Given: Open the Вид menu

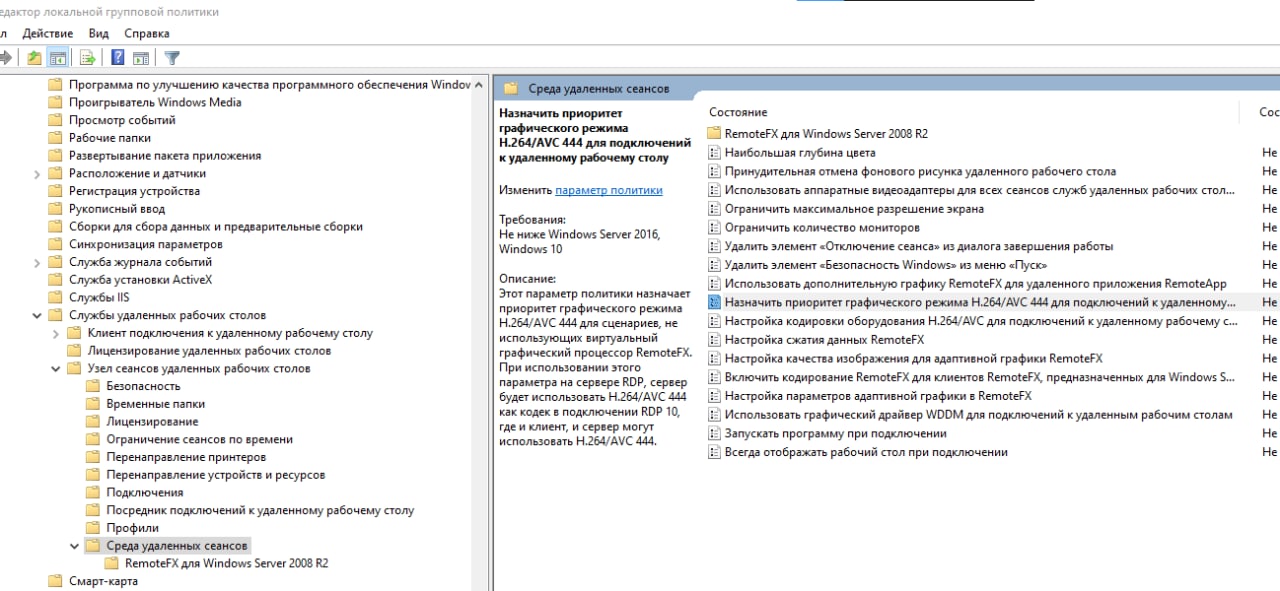Looking at the screenshot, I should pos(98,33).
